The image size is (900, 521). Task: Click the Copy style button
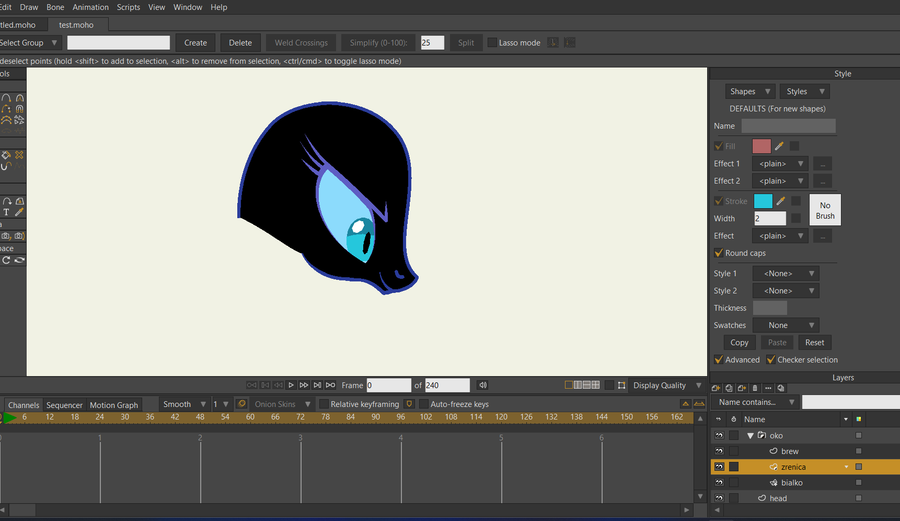tap(739, 343)
